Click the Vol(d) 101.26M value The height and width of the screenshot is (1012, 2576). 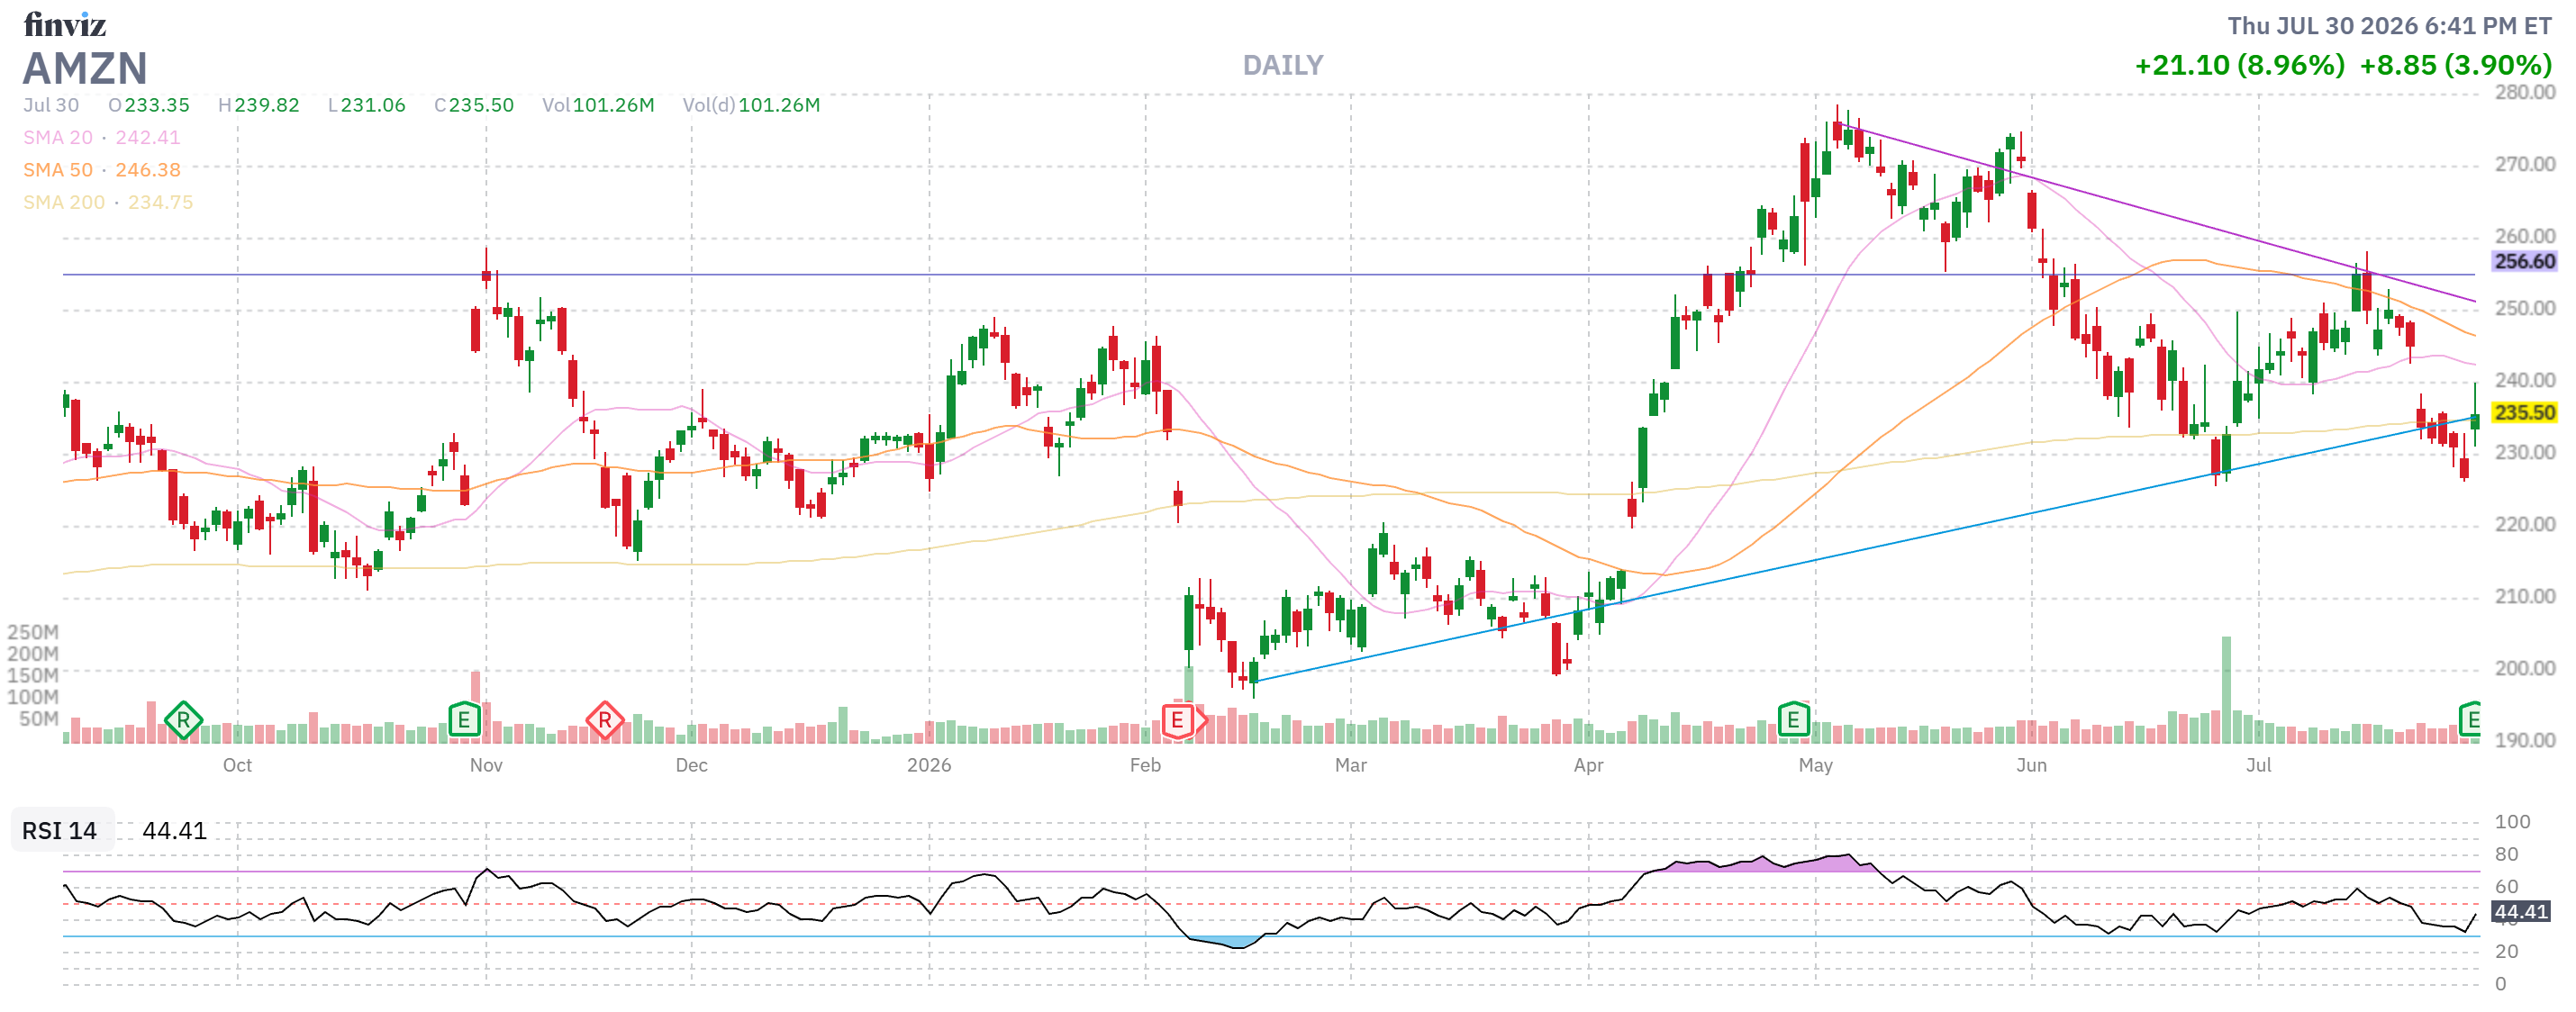click(x=751, y=105)
